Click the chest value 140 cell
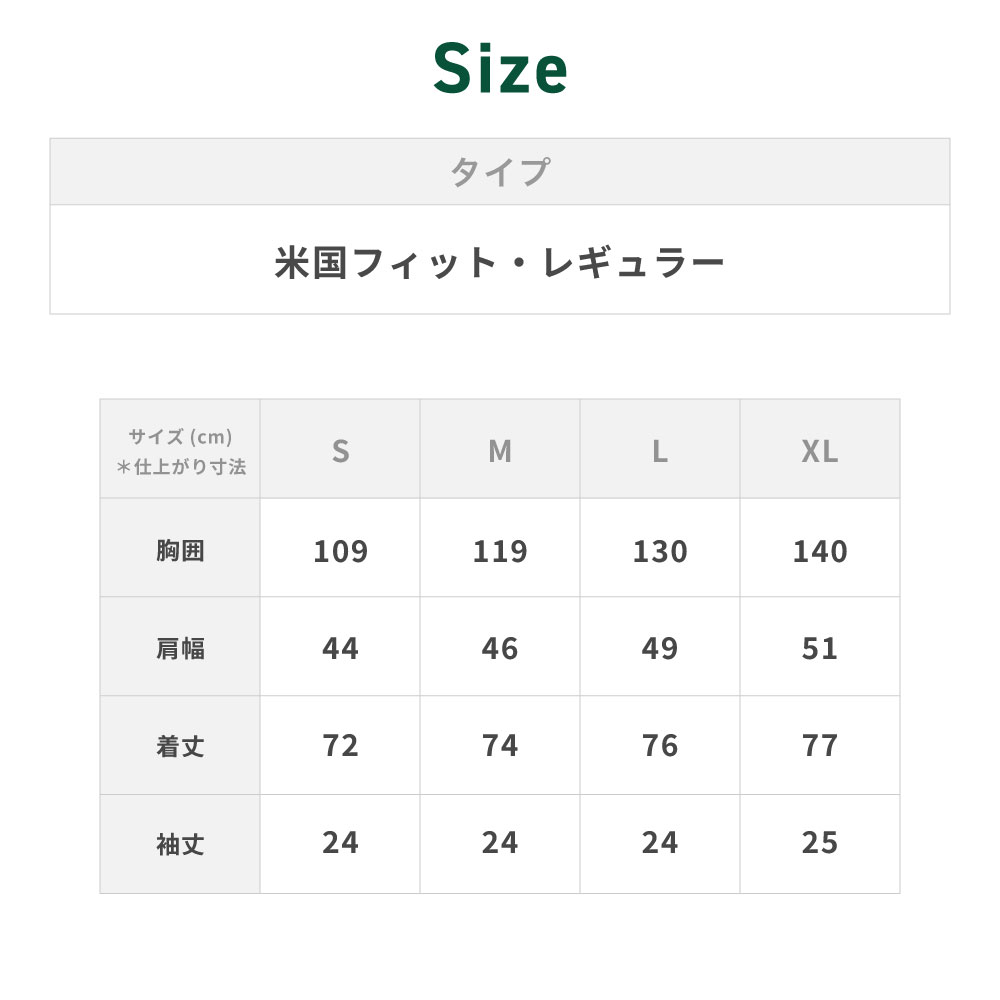The height and width of the screenshot is (1000, 1000). point(820,550)
